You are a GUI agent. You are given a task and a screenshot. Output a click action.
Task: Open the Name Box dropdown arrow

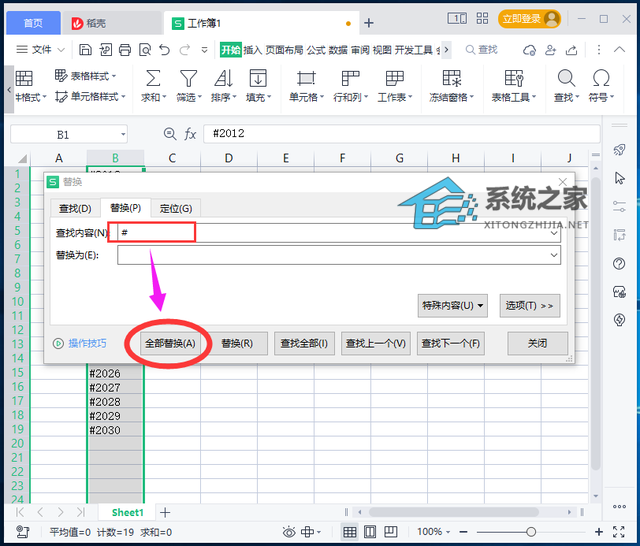(x=122, y=134)
